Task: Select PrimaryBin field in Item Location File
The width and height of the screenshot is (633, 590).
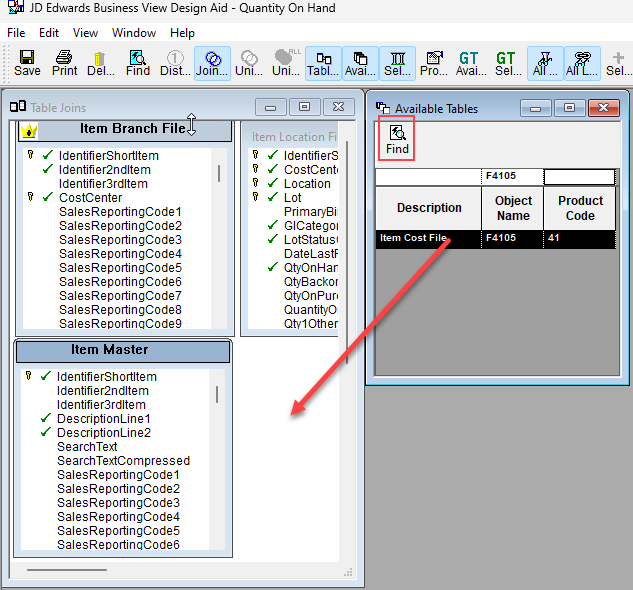Action: tap(310, 212)
